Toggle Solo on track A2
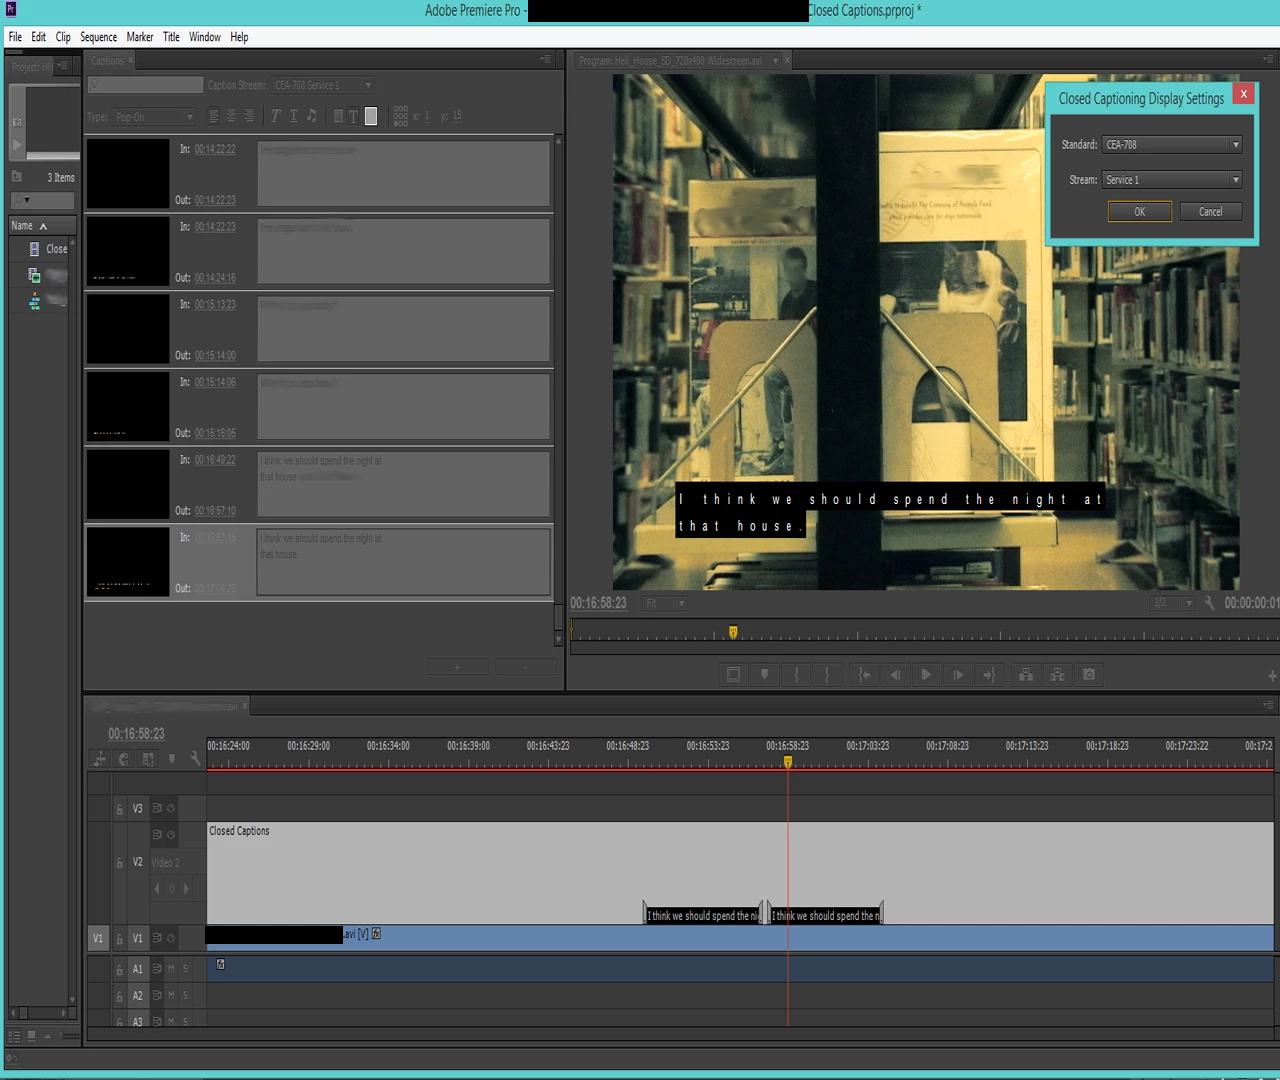Screen dimensions: 1280x1080 pyautogui.click(x=185, y=995)
